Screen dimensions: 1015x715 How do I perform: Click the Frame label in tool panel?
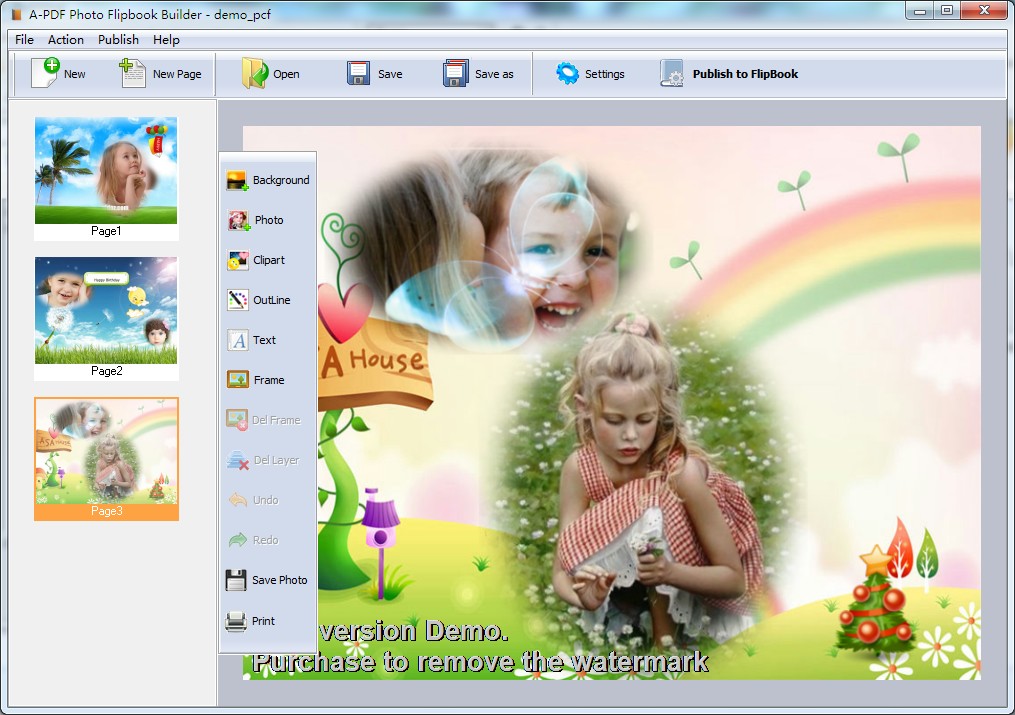click(x=269, y=380)
